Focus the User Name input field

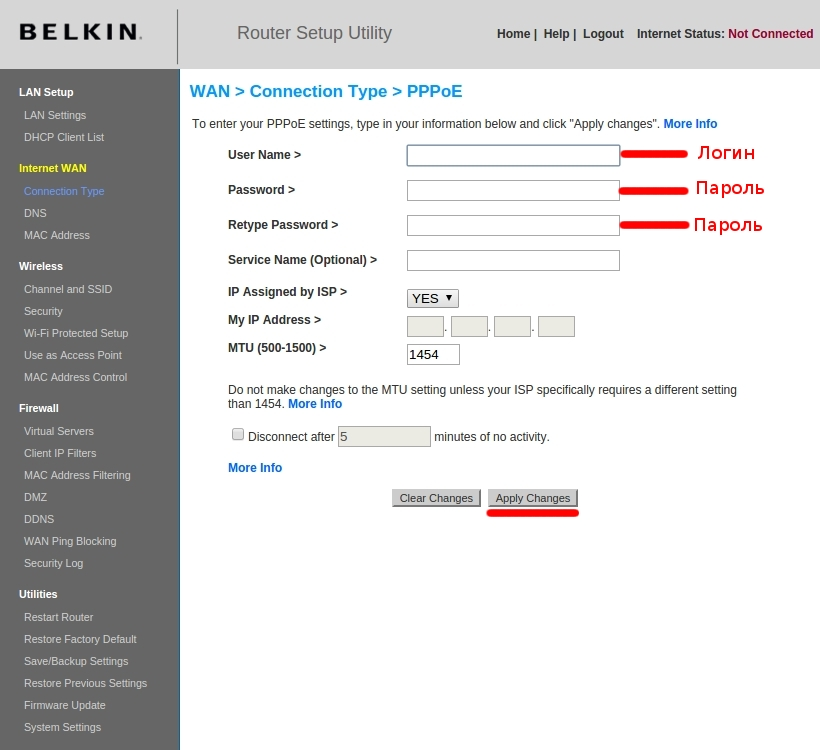click(513, 155)
